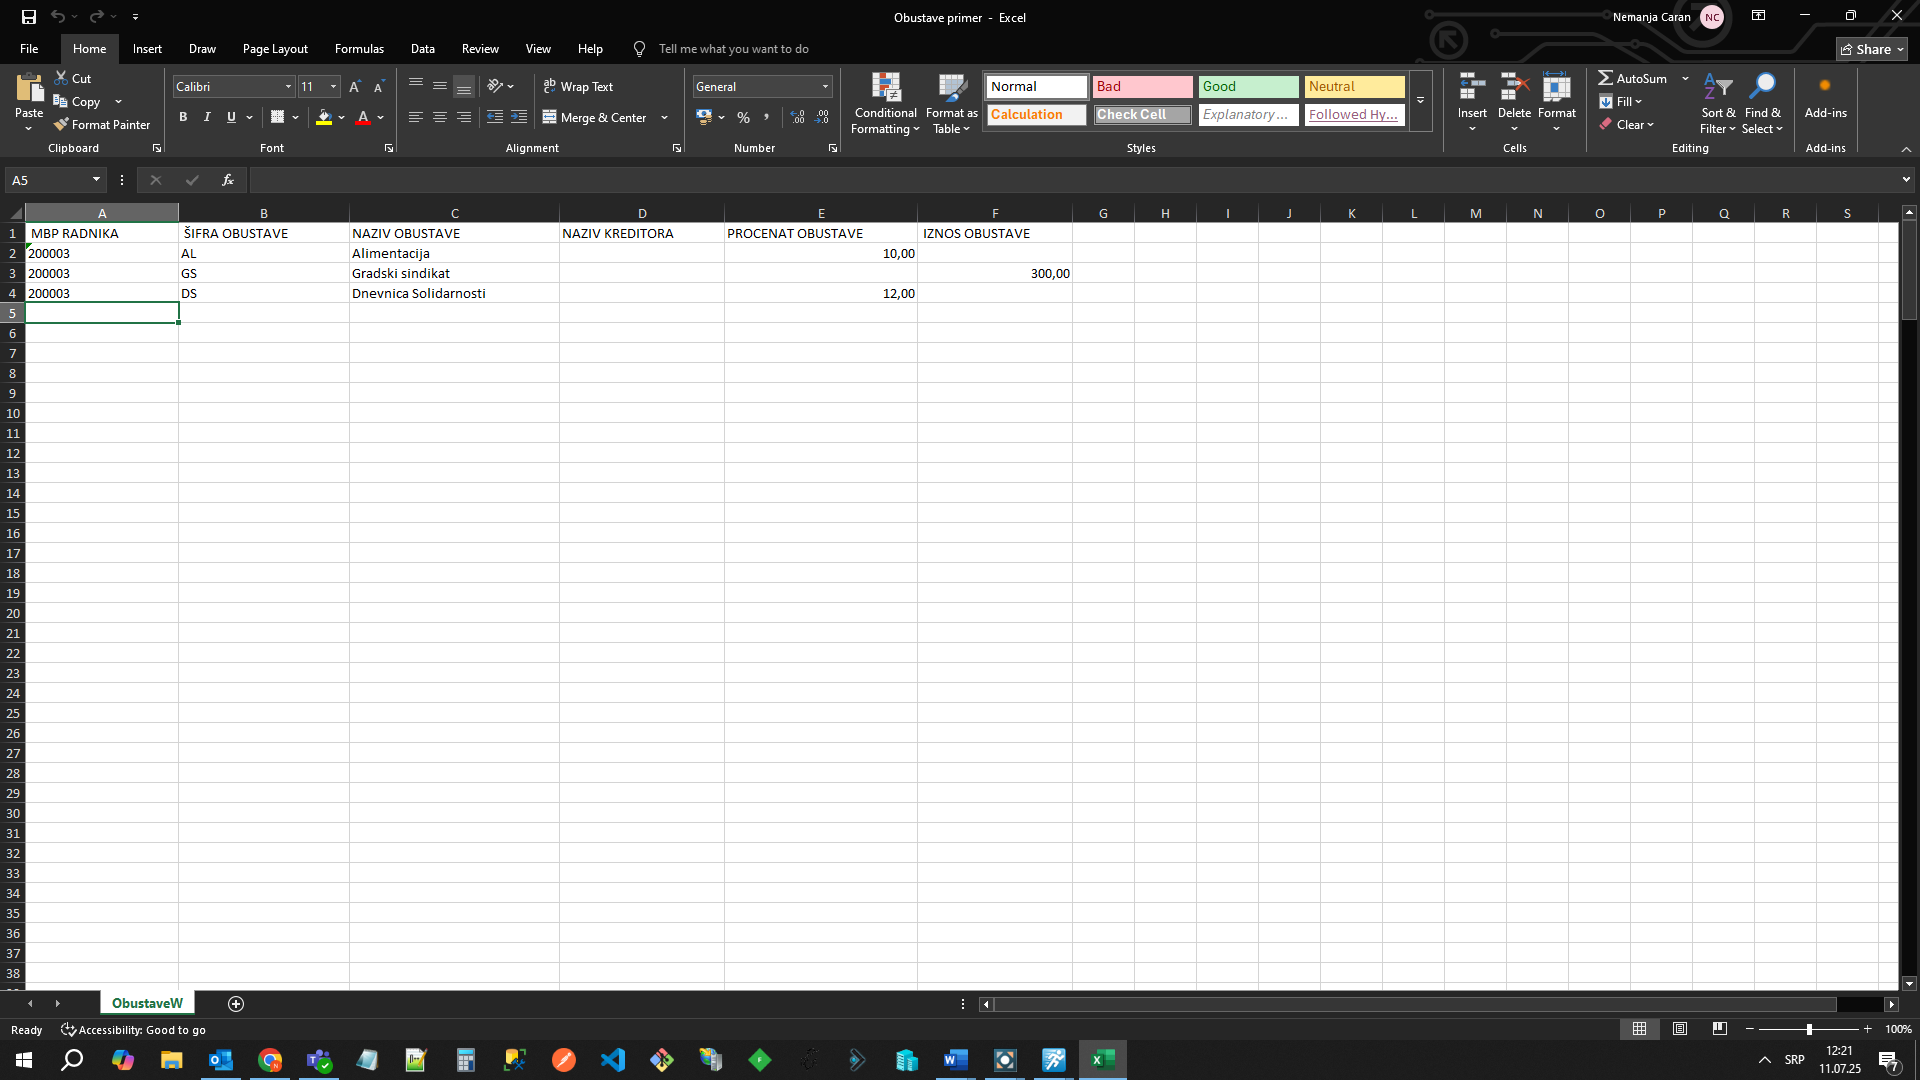This screenshot has width=1920, height=1080.
Task: Add a new sheet with plus icon
Action: point(236,1004)
